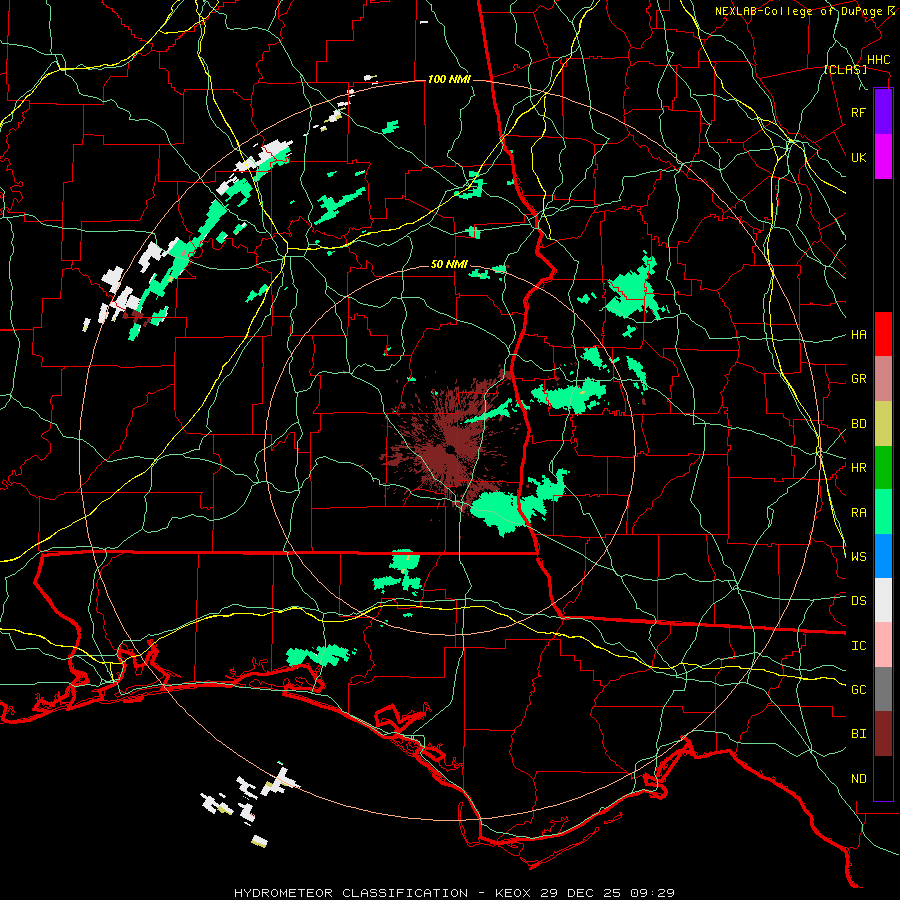Image resolution: width=900 pixels, height=900 pixels.
Task: Pick the bright green RA legend swatch
Action: 883,512
